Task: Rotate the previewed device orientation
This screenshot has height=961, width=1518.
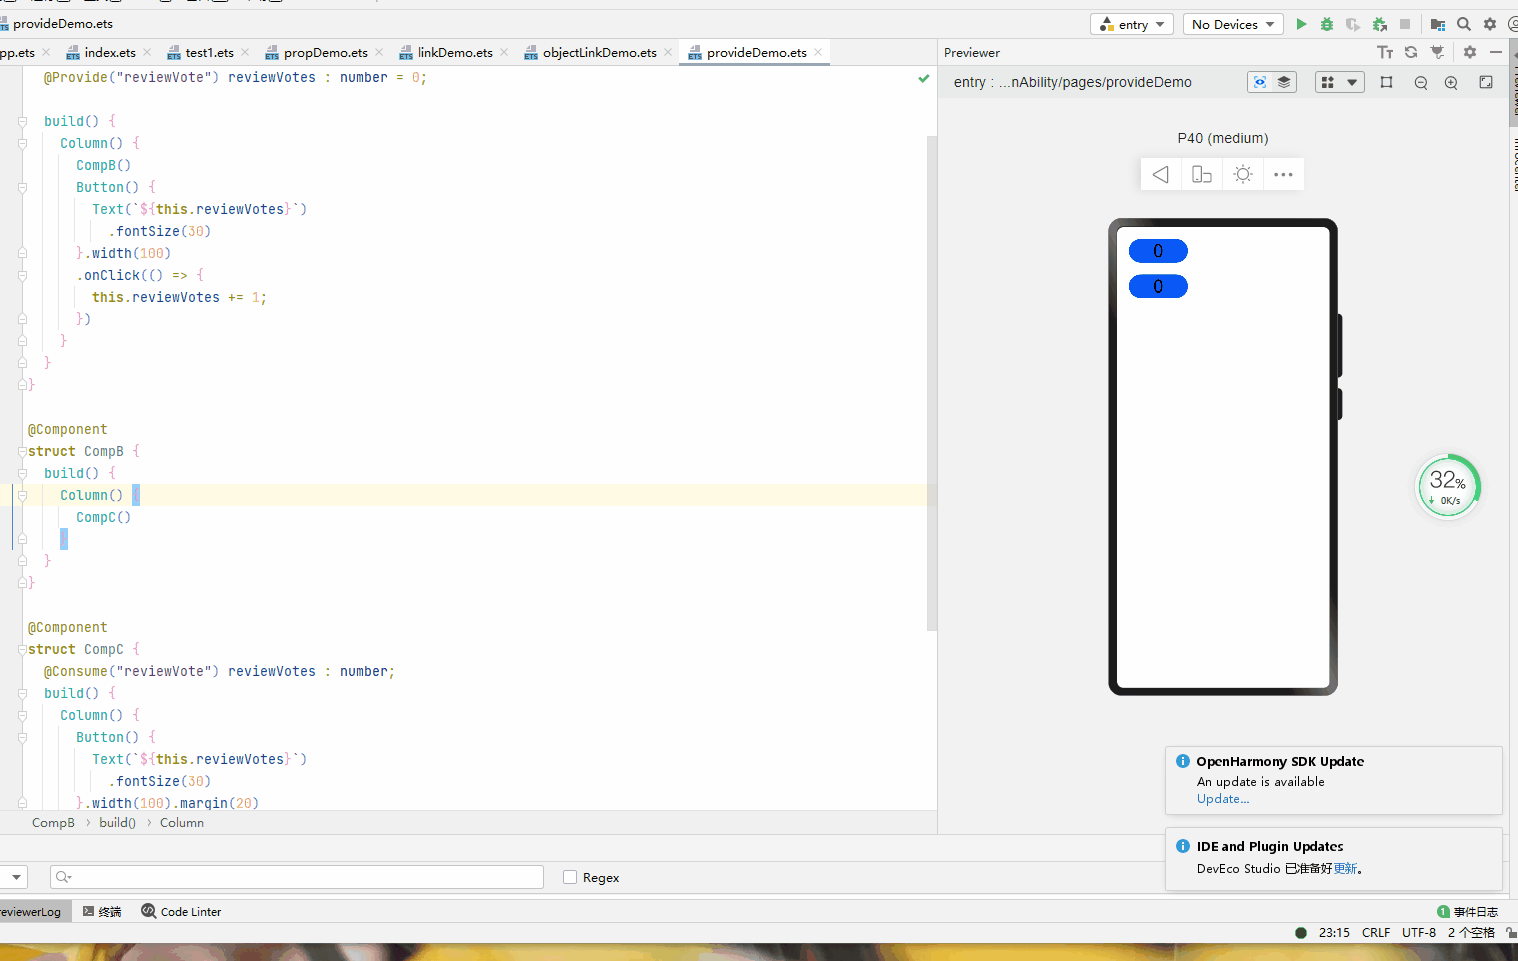Action: (1202, 175)
